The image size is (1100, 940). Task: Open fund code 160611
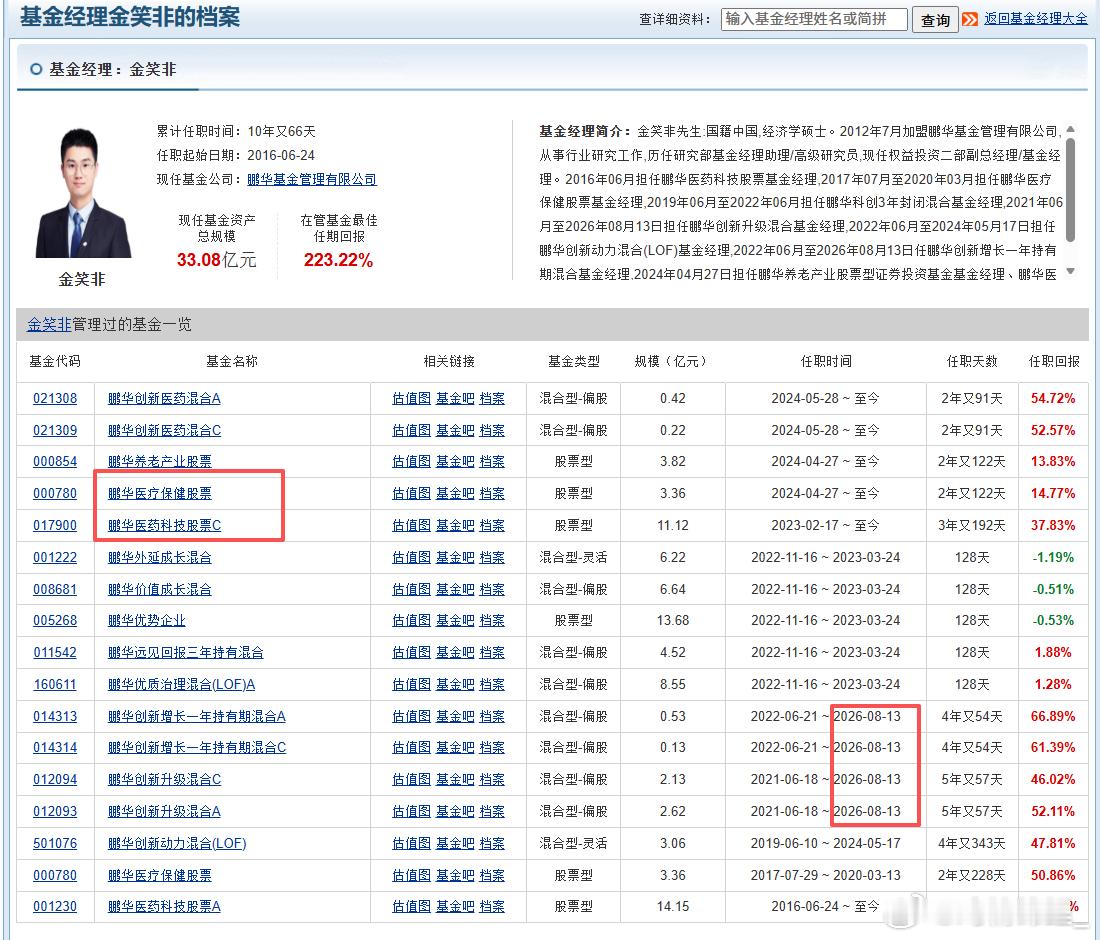(x=55, y=685)
